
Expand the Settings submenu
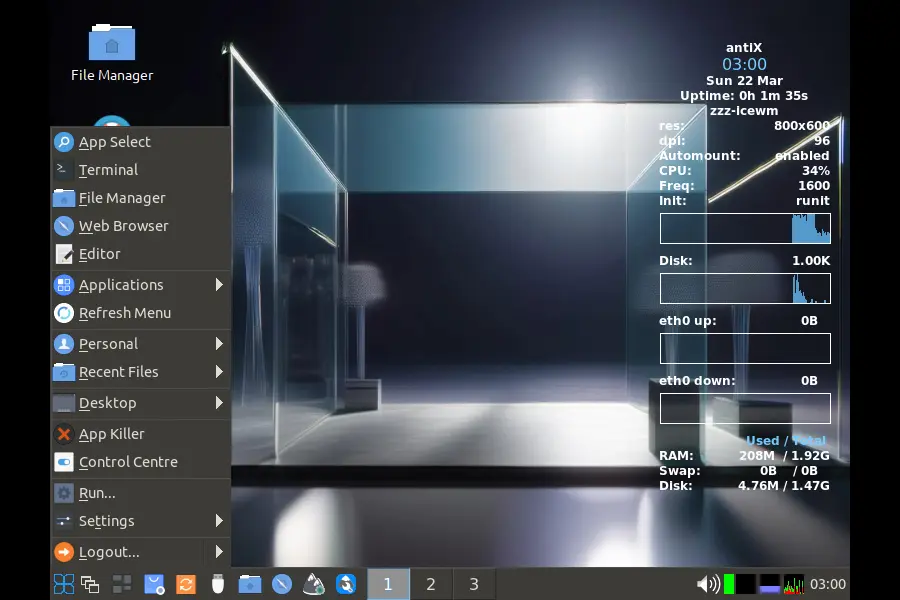[107, 521]
